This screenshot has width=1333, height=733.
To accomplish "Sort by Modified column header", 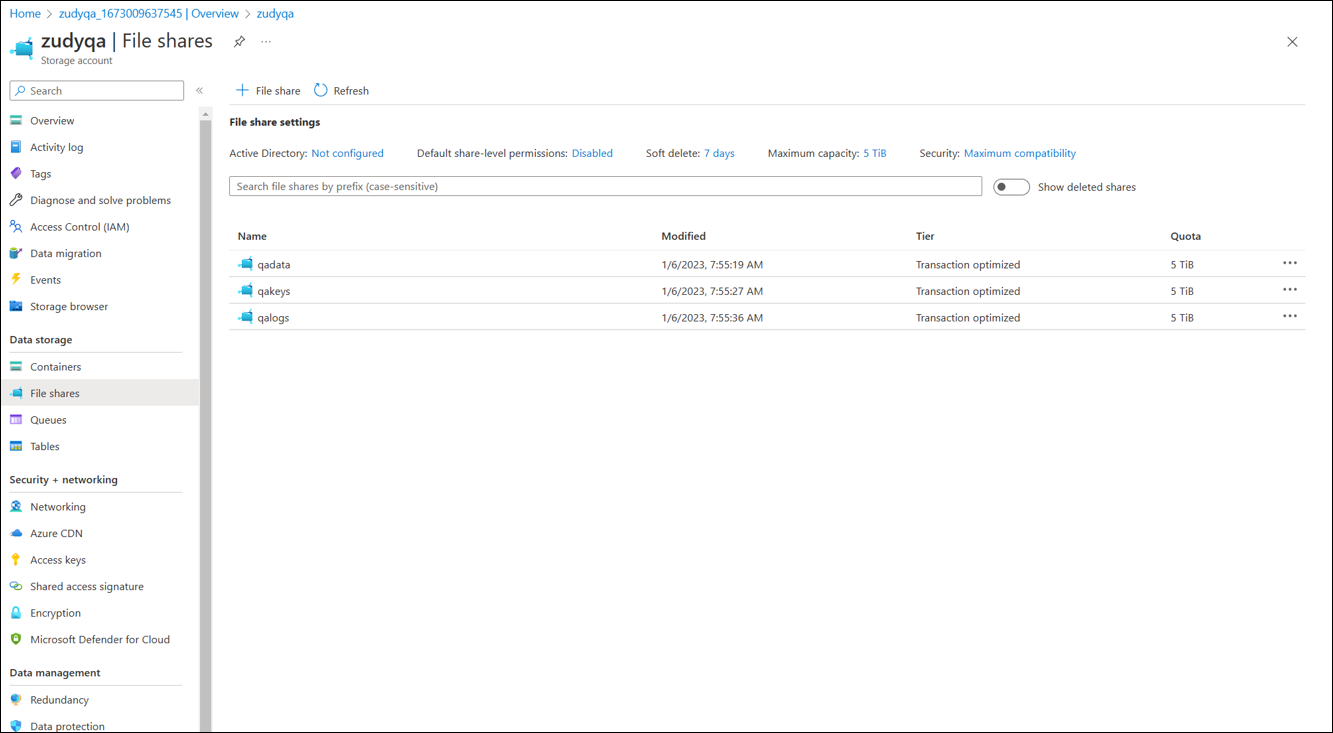I will click(x=683, y=237).
